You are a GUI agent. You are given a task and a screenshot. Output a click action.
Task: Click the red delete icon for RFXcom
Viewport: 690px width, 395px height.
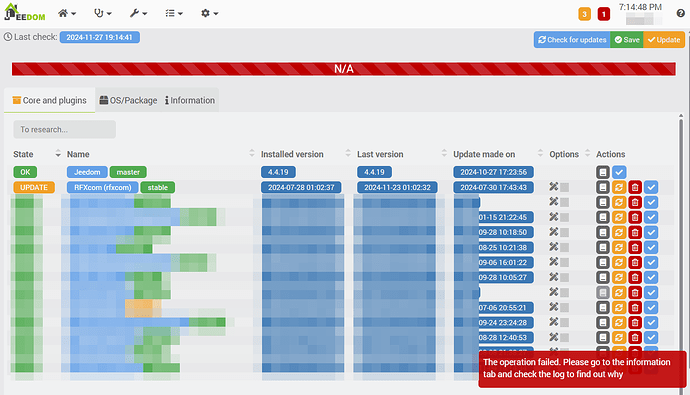pyautogui.click(x=635, y=187)
